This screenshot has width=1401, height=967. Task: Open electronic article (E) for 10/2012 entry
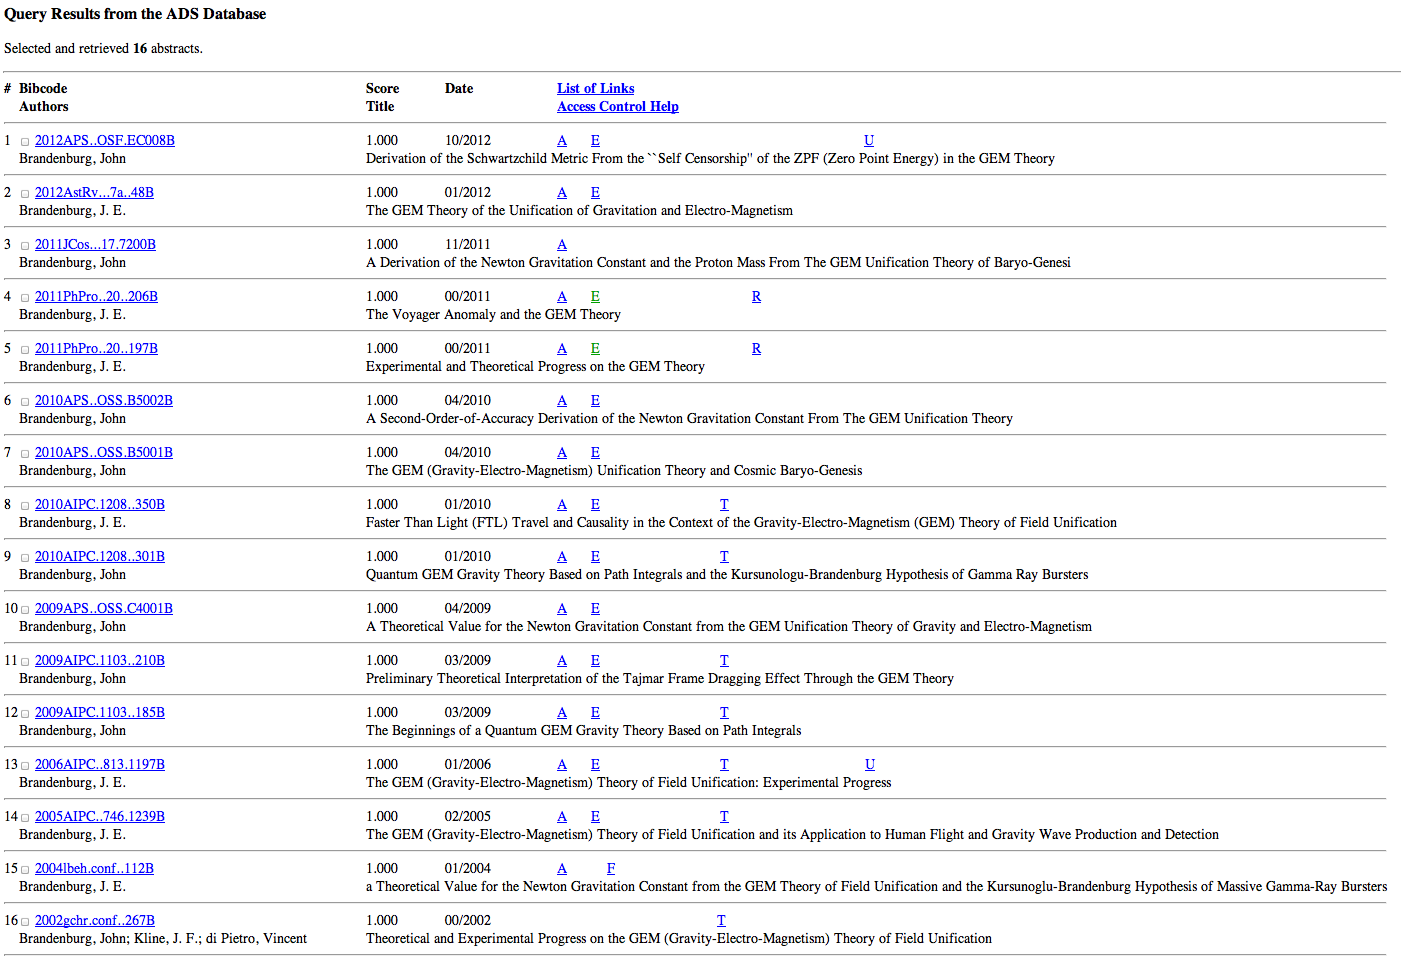(x=595, y=140)
